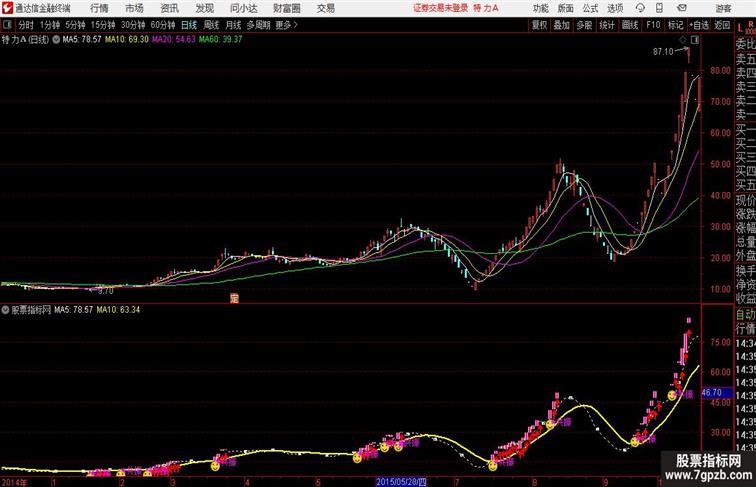Image resolution: width=756 pixels, height=487 pixels.
Task: Switch to the 60分钟 period tab
Action: coord(163,25)
